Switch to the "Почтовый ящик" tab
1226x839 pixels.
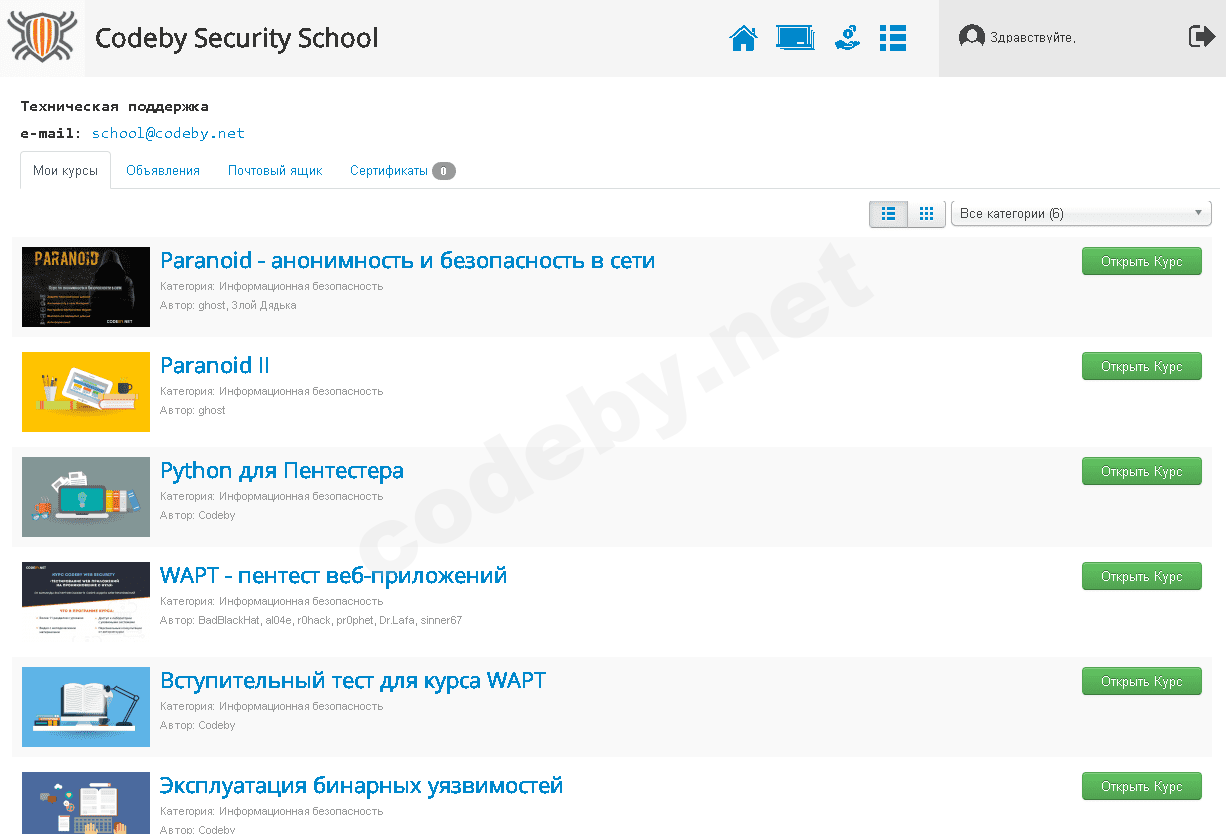tap(275, 171)
